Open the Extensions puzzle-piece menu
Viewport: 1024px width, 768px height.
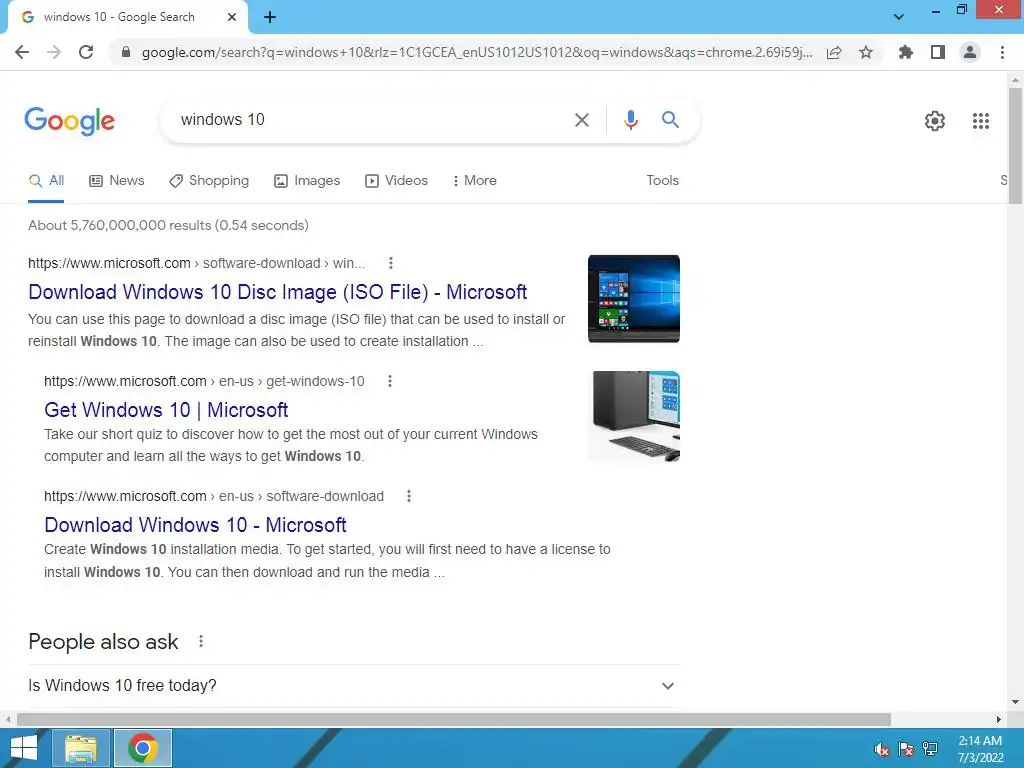click(x=905, y=52)
